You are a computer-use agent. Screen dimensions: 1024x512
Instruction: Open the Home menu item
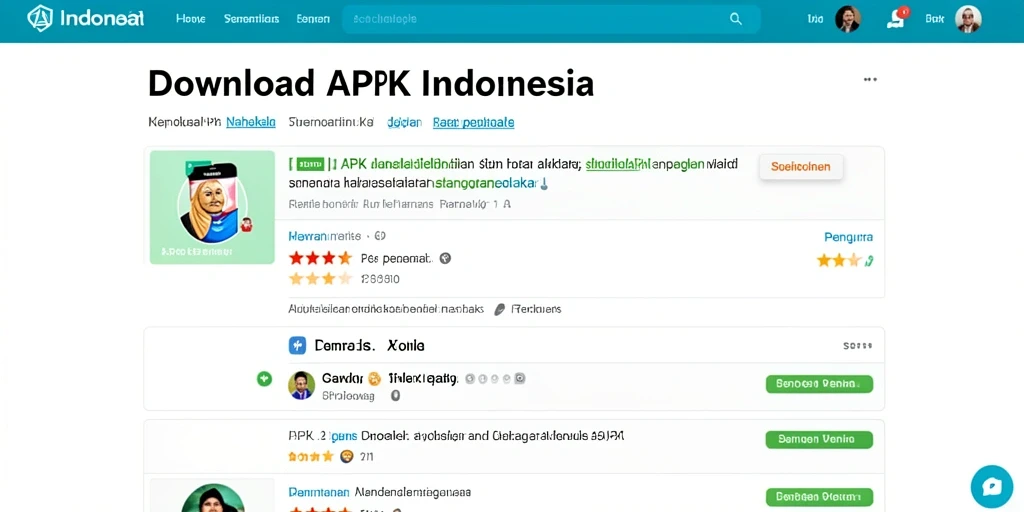pyautogui.click(x=191, y=19)
